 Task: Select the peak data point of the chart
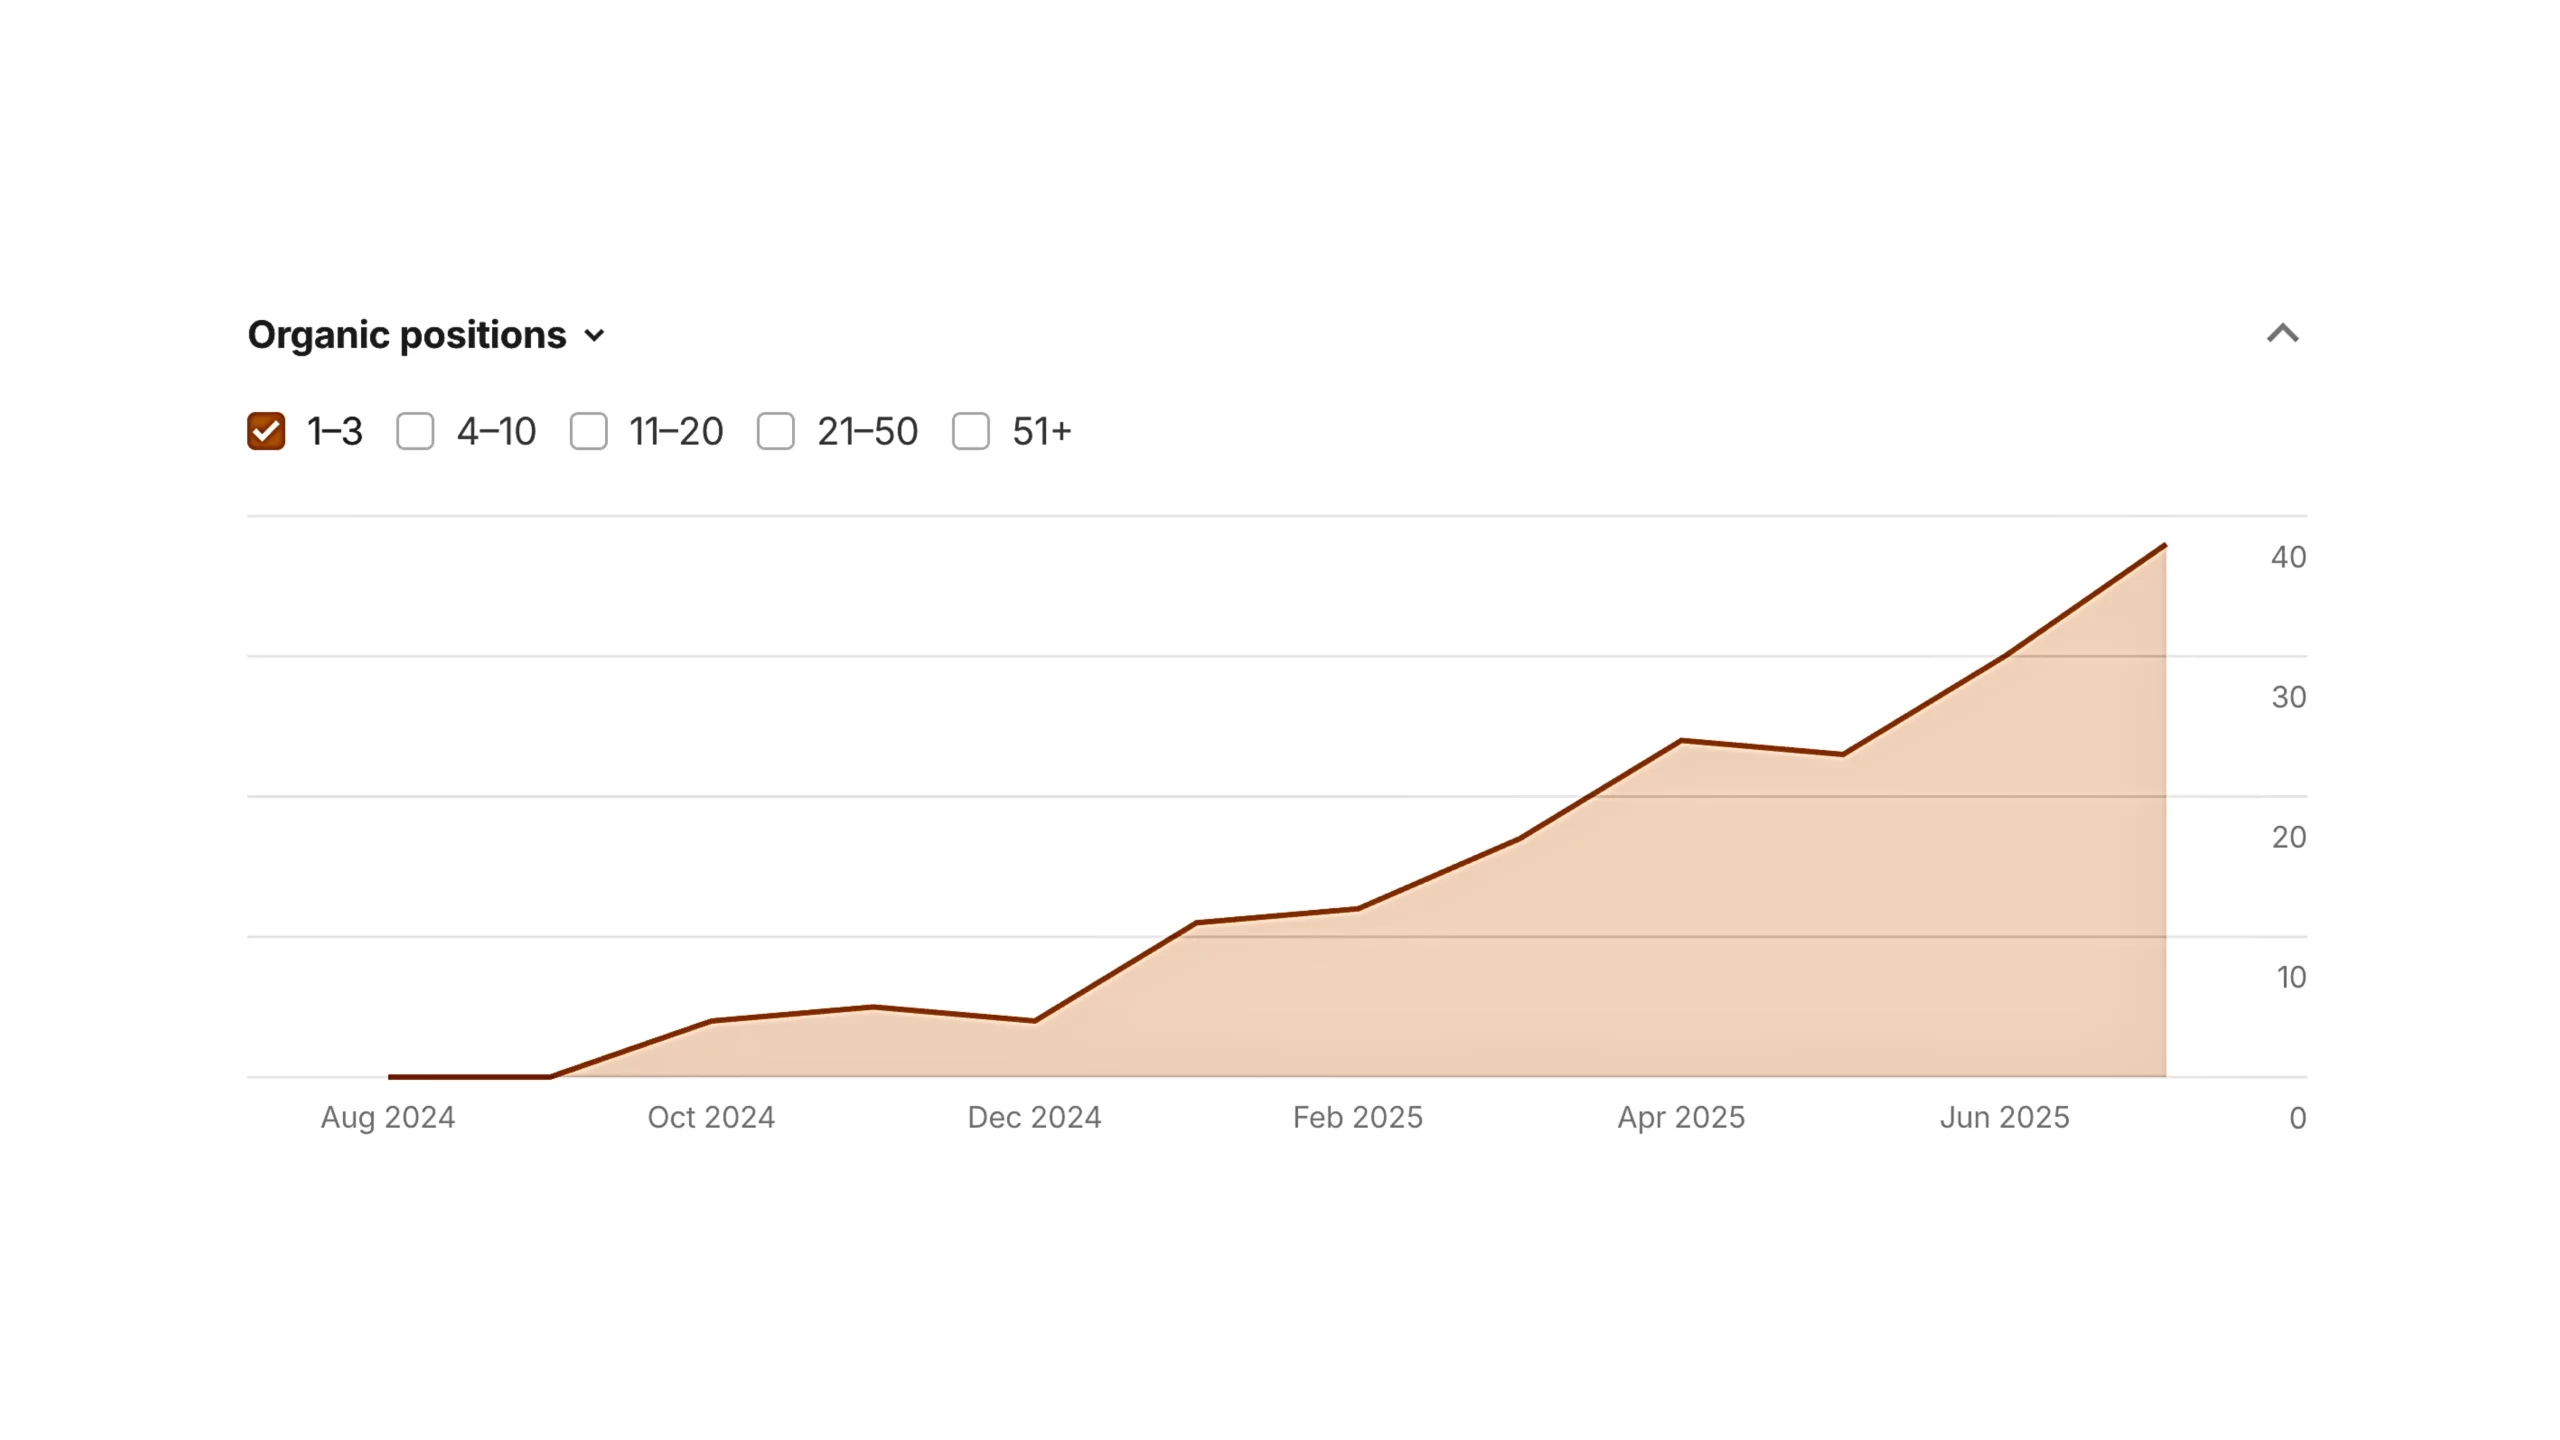pos(2163,545)
